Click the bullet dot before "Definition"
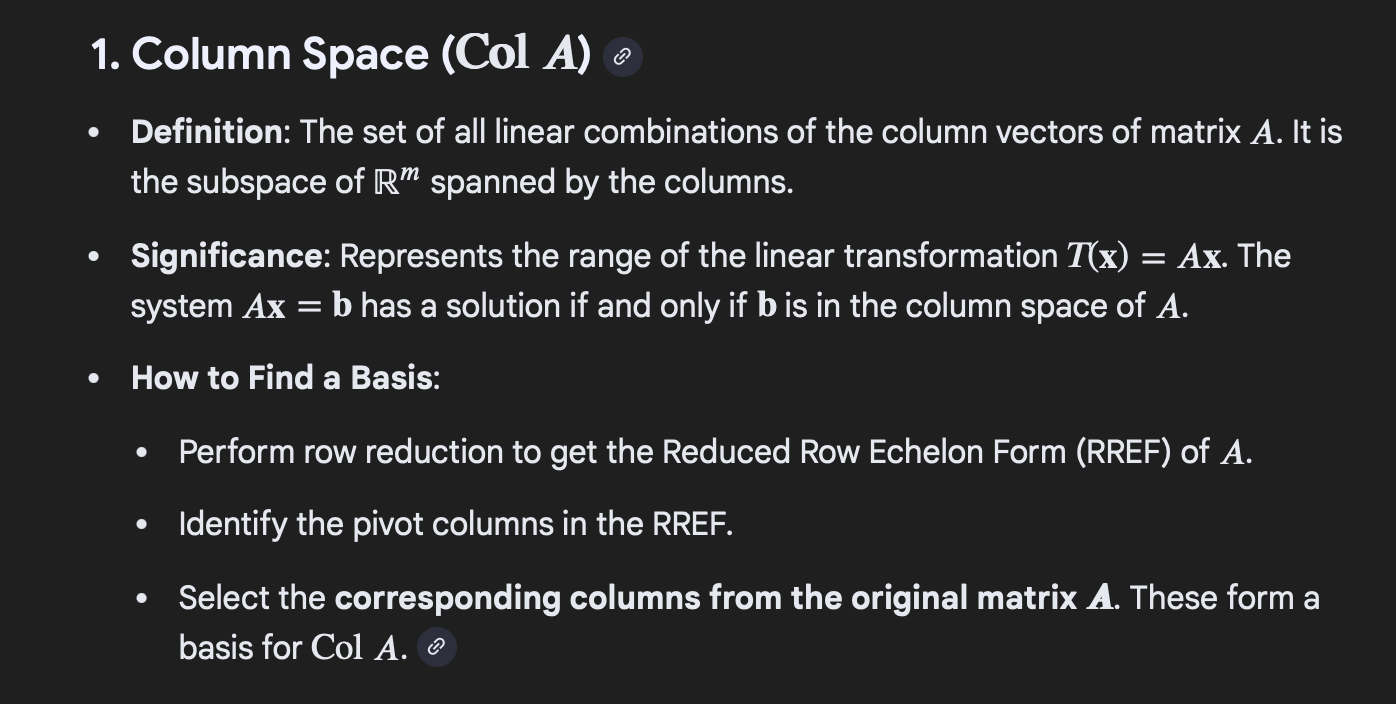Viewport: 1396px width, 704px height. pos(94,133)
